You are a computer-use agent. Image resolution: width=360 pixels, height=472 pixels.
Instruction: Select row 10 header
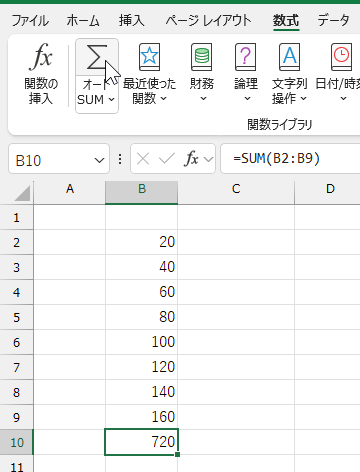(16, 442)
